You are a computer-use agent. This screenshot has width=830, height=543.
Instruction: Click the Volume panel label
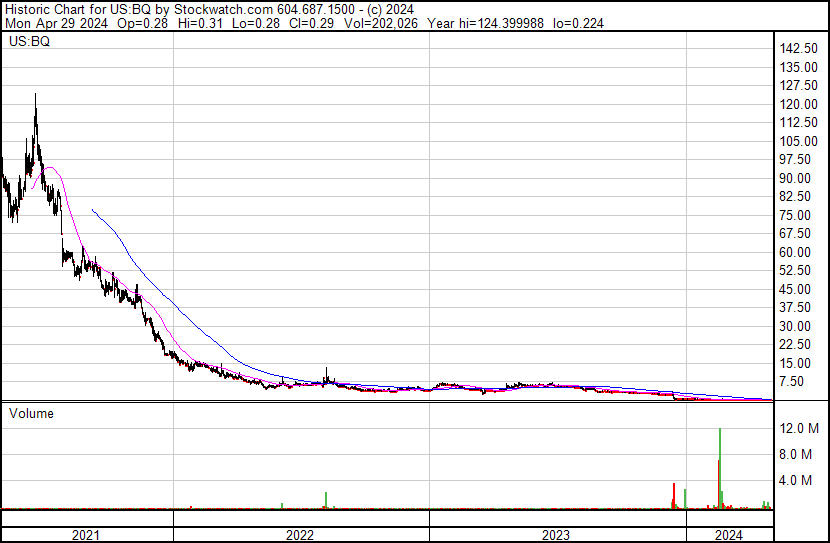(31, 413)
